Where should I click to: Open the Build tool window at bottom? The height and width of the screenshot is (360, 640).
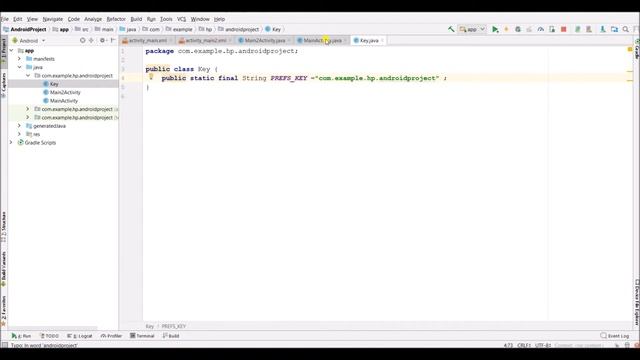coord(171,336)
